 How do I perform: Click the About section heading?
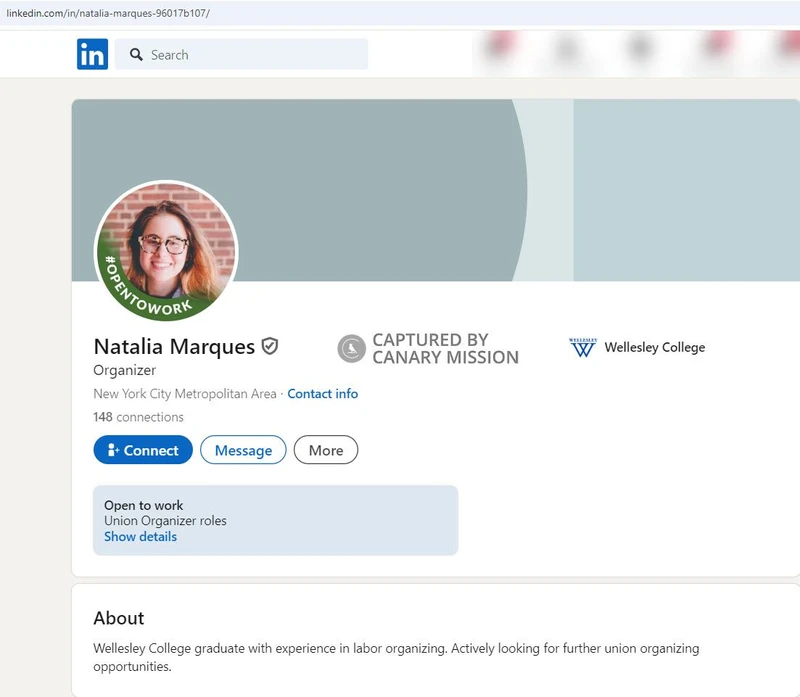[117, 618]
